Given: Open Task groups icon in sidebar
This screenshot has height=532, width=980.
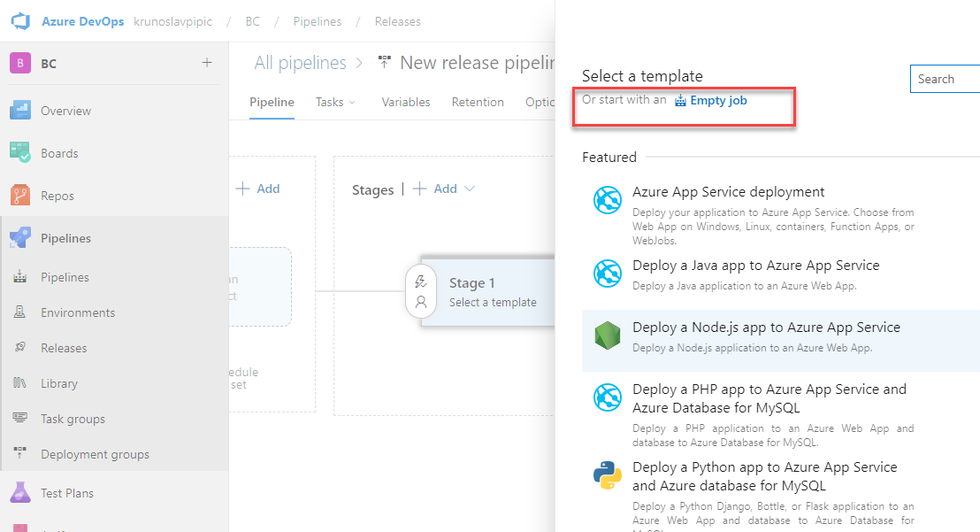Looking at the screenshot, I should click(x=20, y=417).
